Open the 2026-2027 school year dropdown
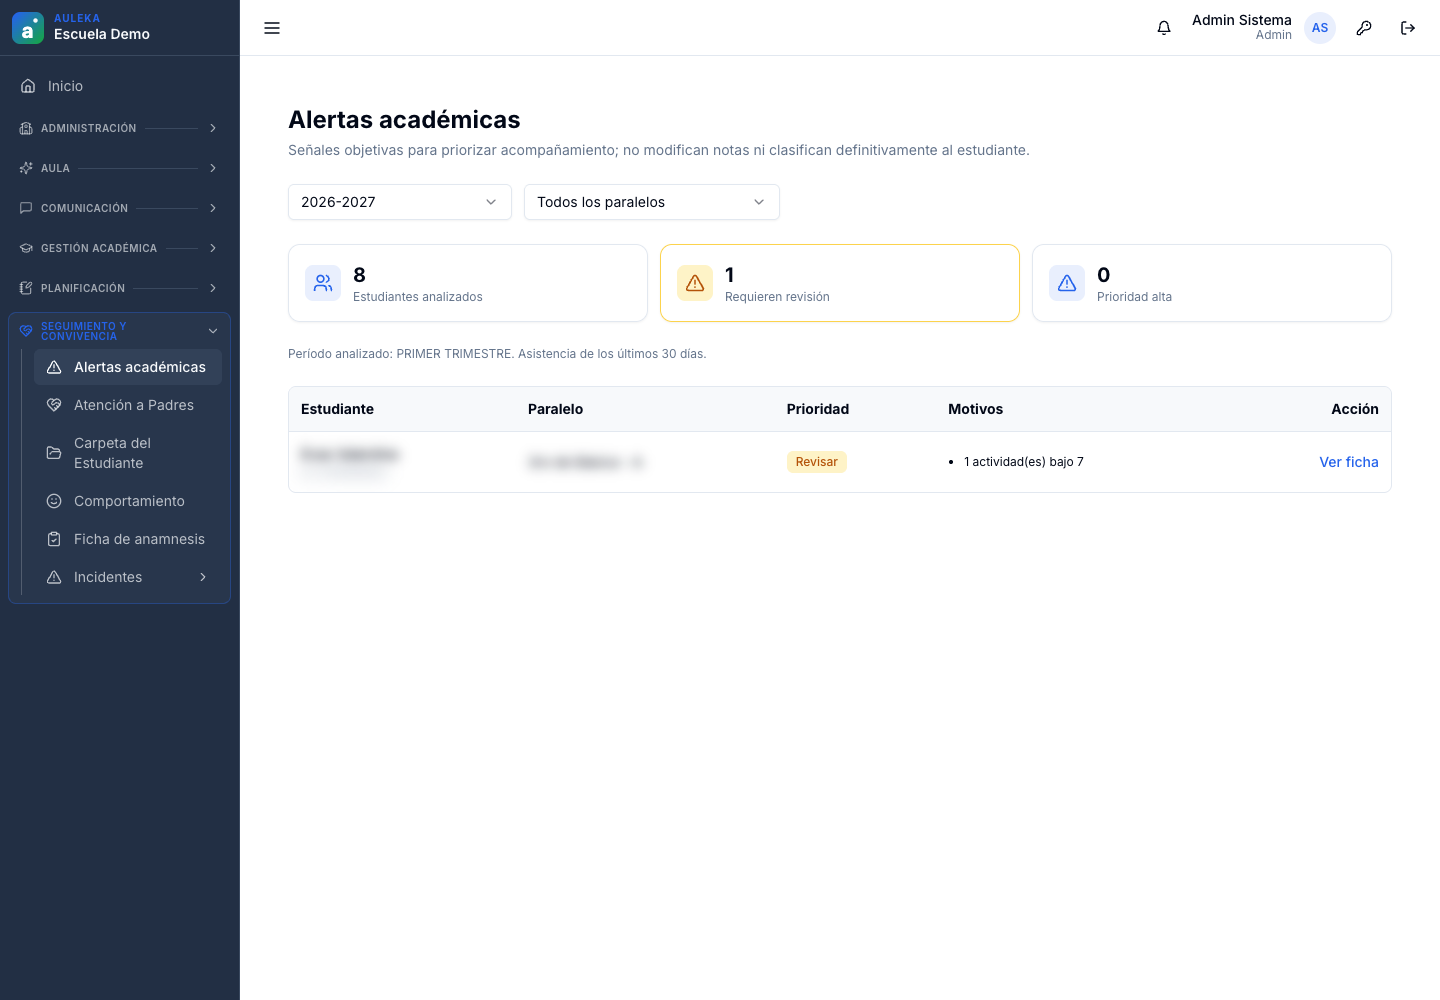 tap(400, 202)
